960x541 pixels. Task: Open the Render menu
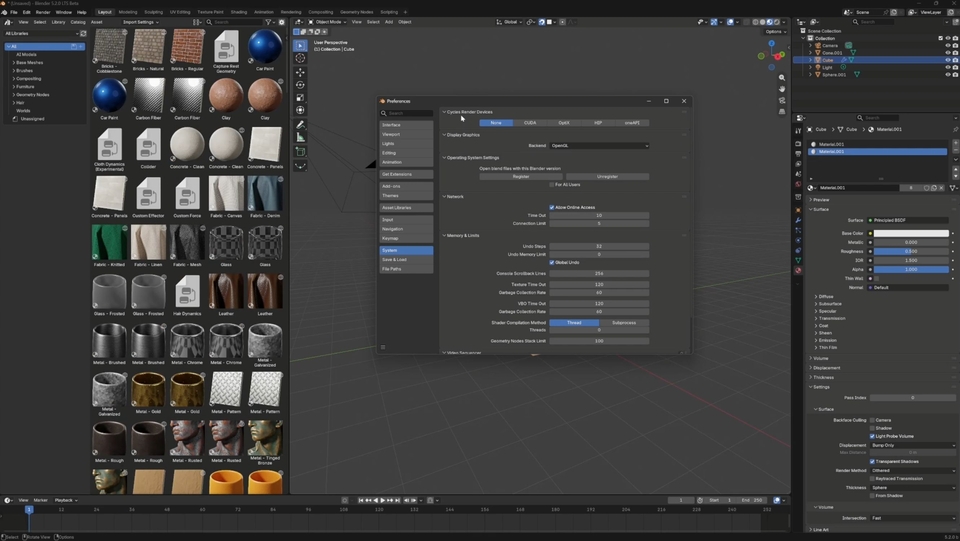43,12
